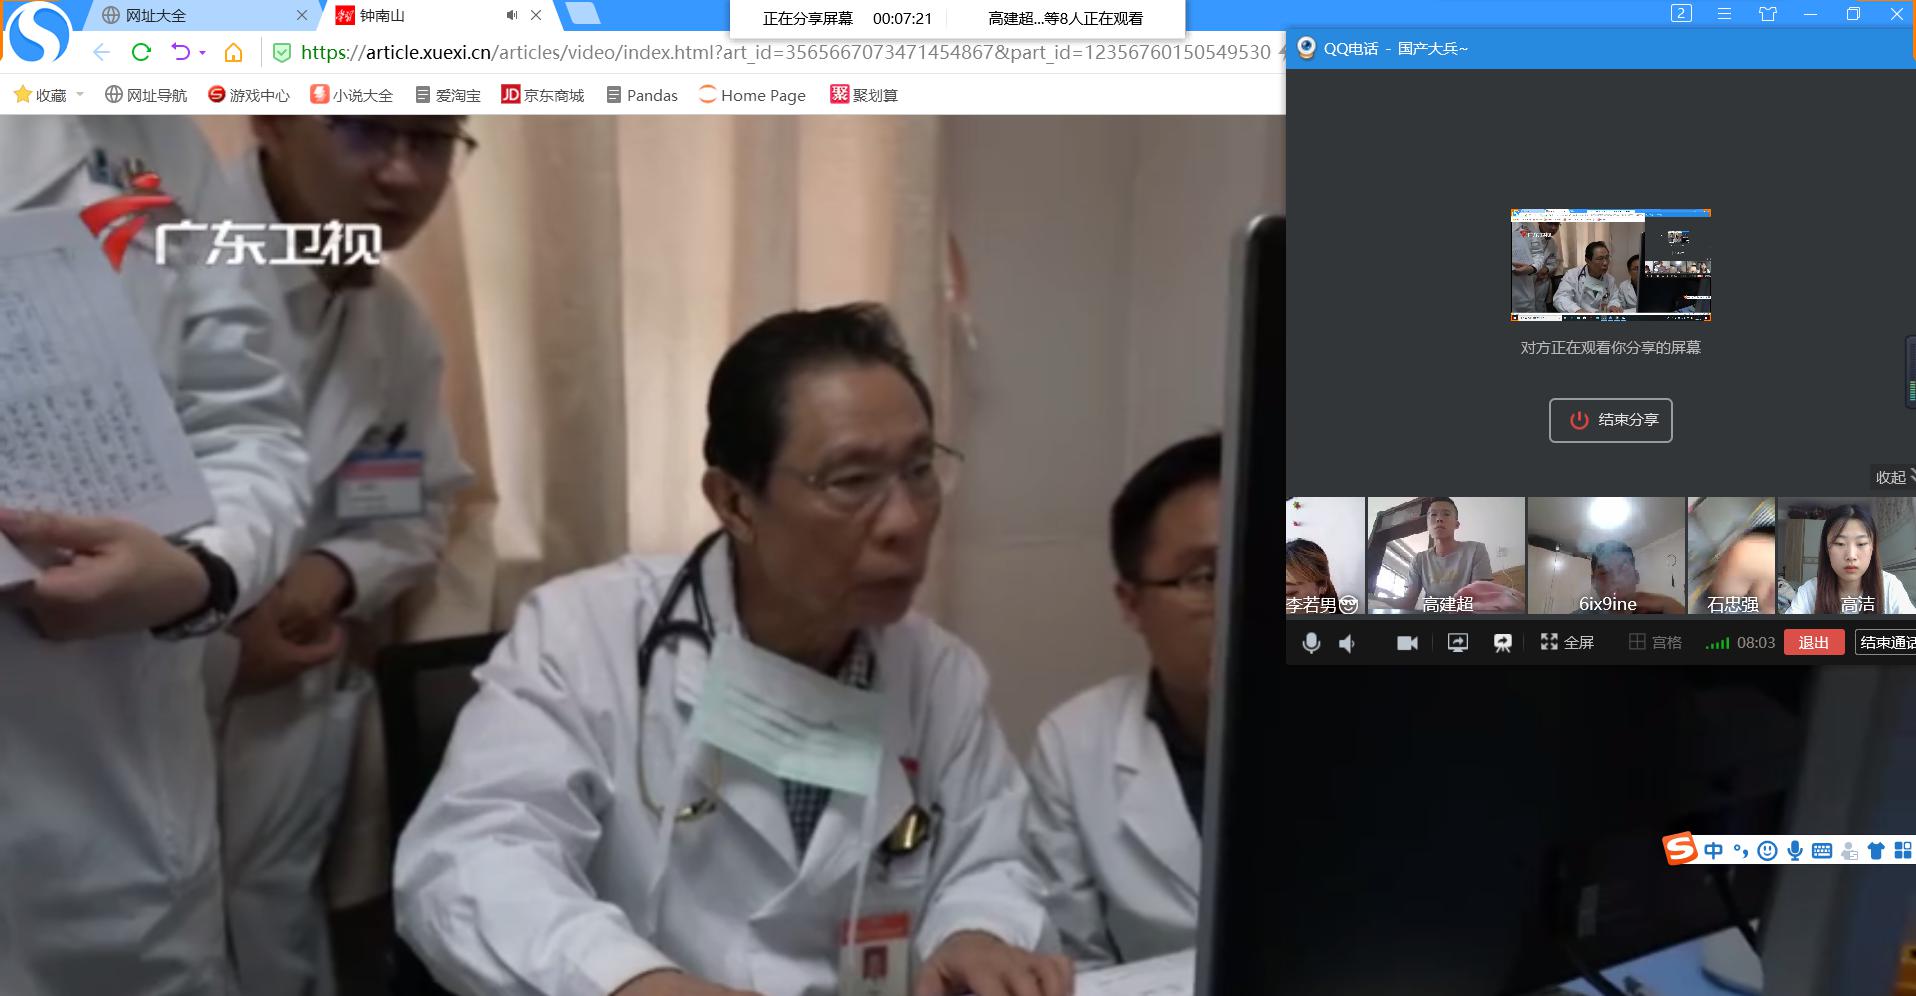1916x996 pixels.
Task: Open the browser hamburger menu icon
Action: click(x=1724, y=14)
